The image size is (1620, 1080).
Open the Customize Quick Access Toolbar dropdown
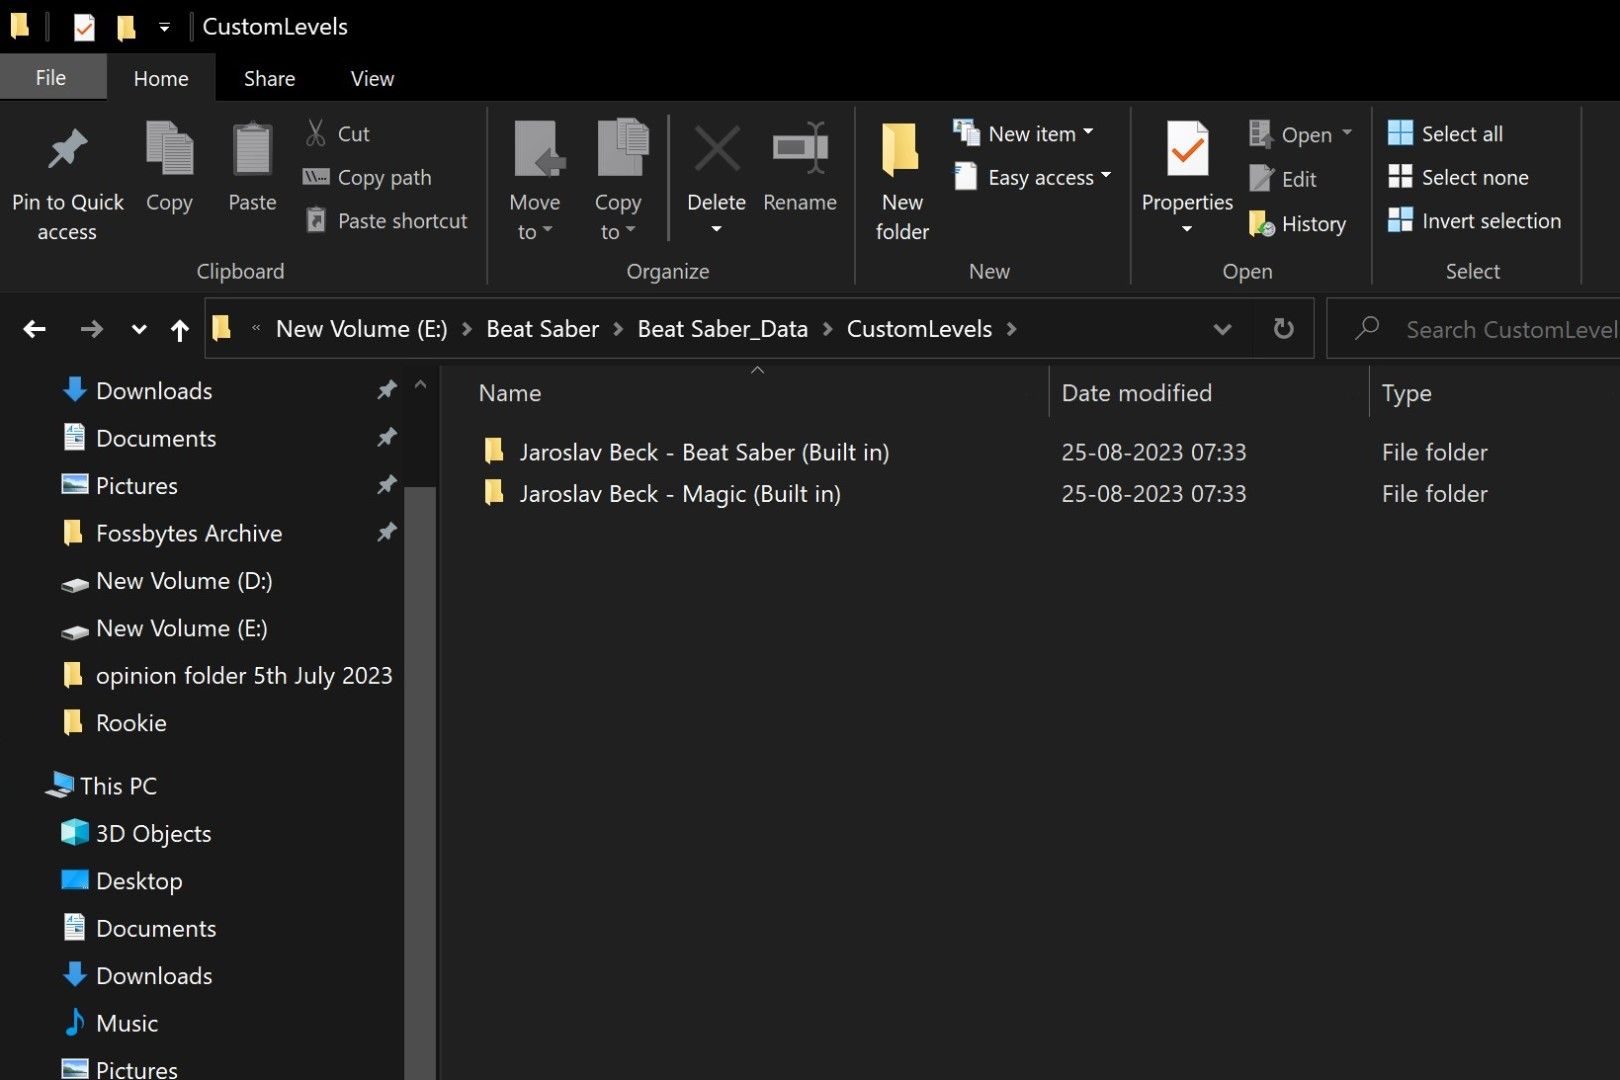point(164,27)
